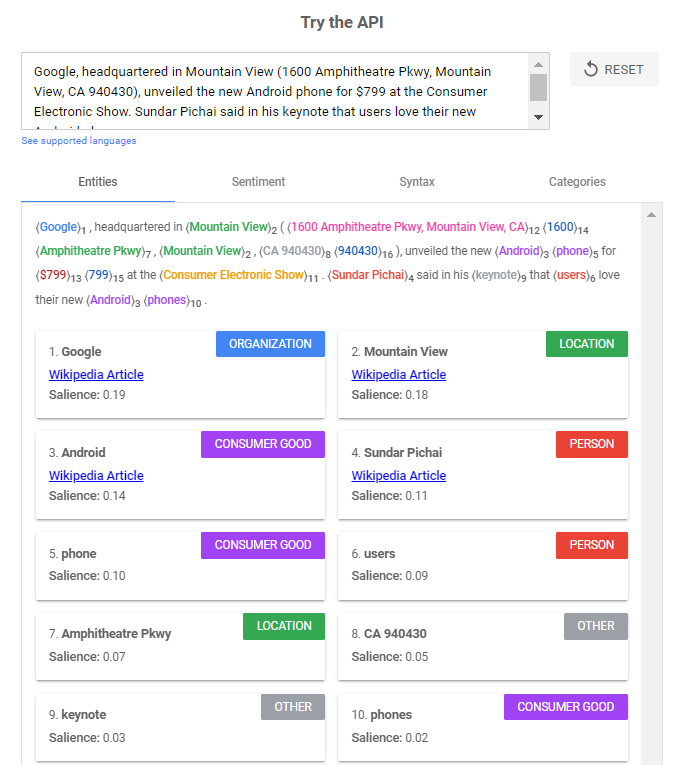Open See supported languages link
The height and width of the screenshot is (765, 682).
[79, 141]
